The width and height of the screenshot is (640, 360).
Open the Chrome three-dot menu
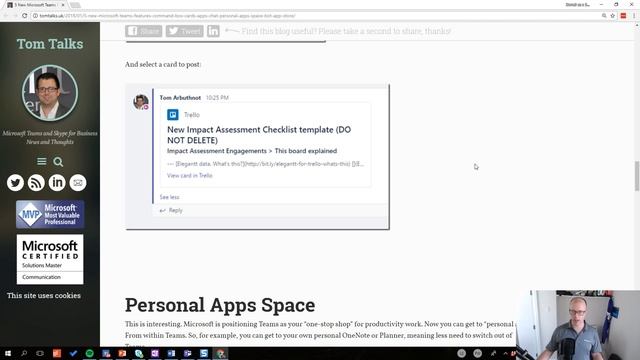pyautogui.click(x=634, y=16)
